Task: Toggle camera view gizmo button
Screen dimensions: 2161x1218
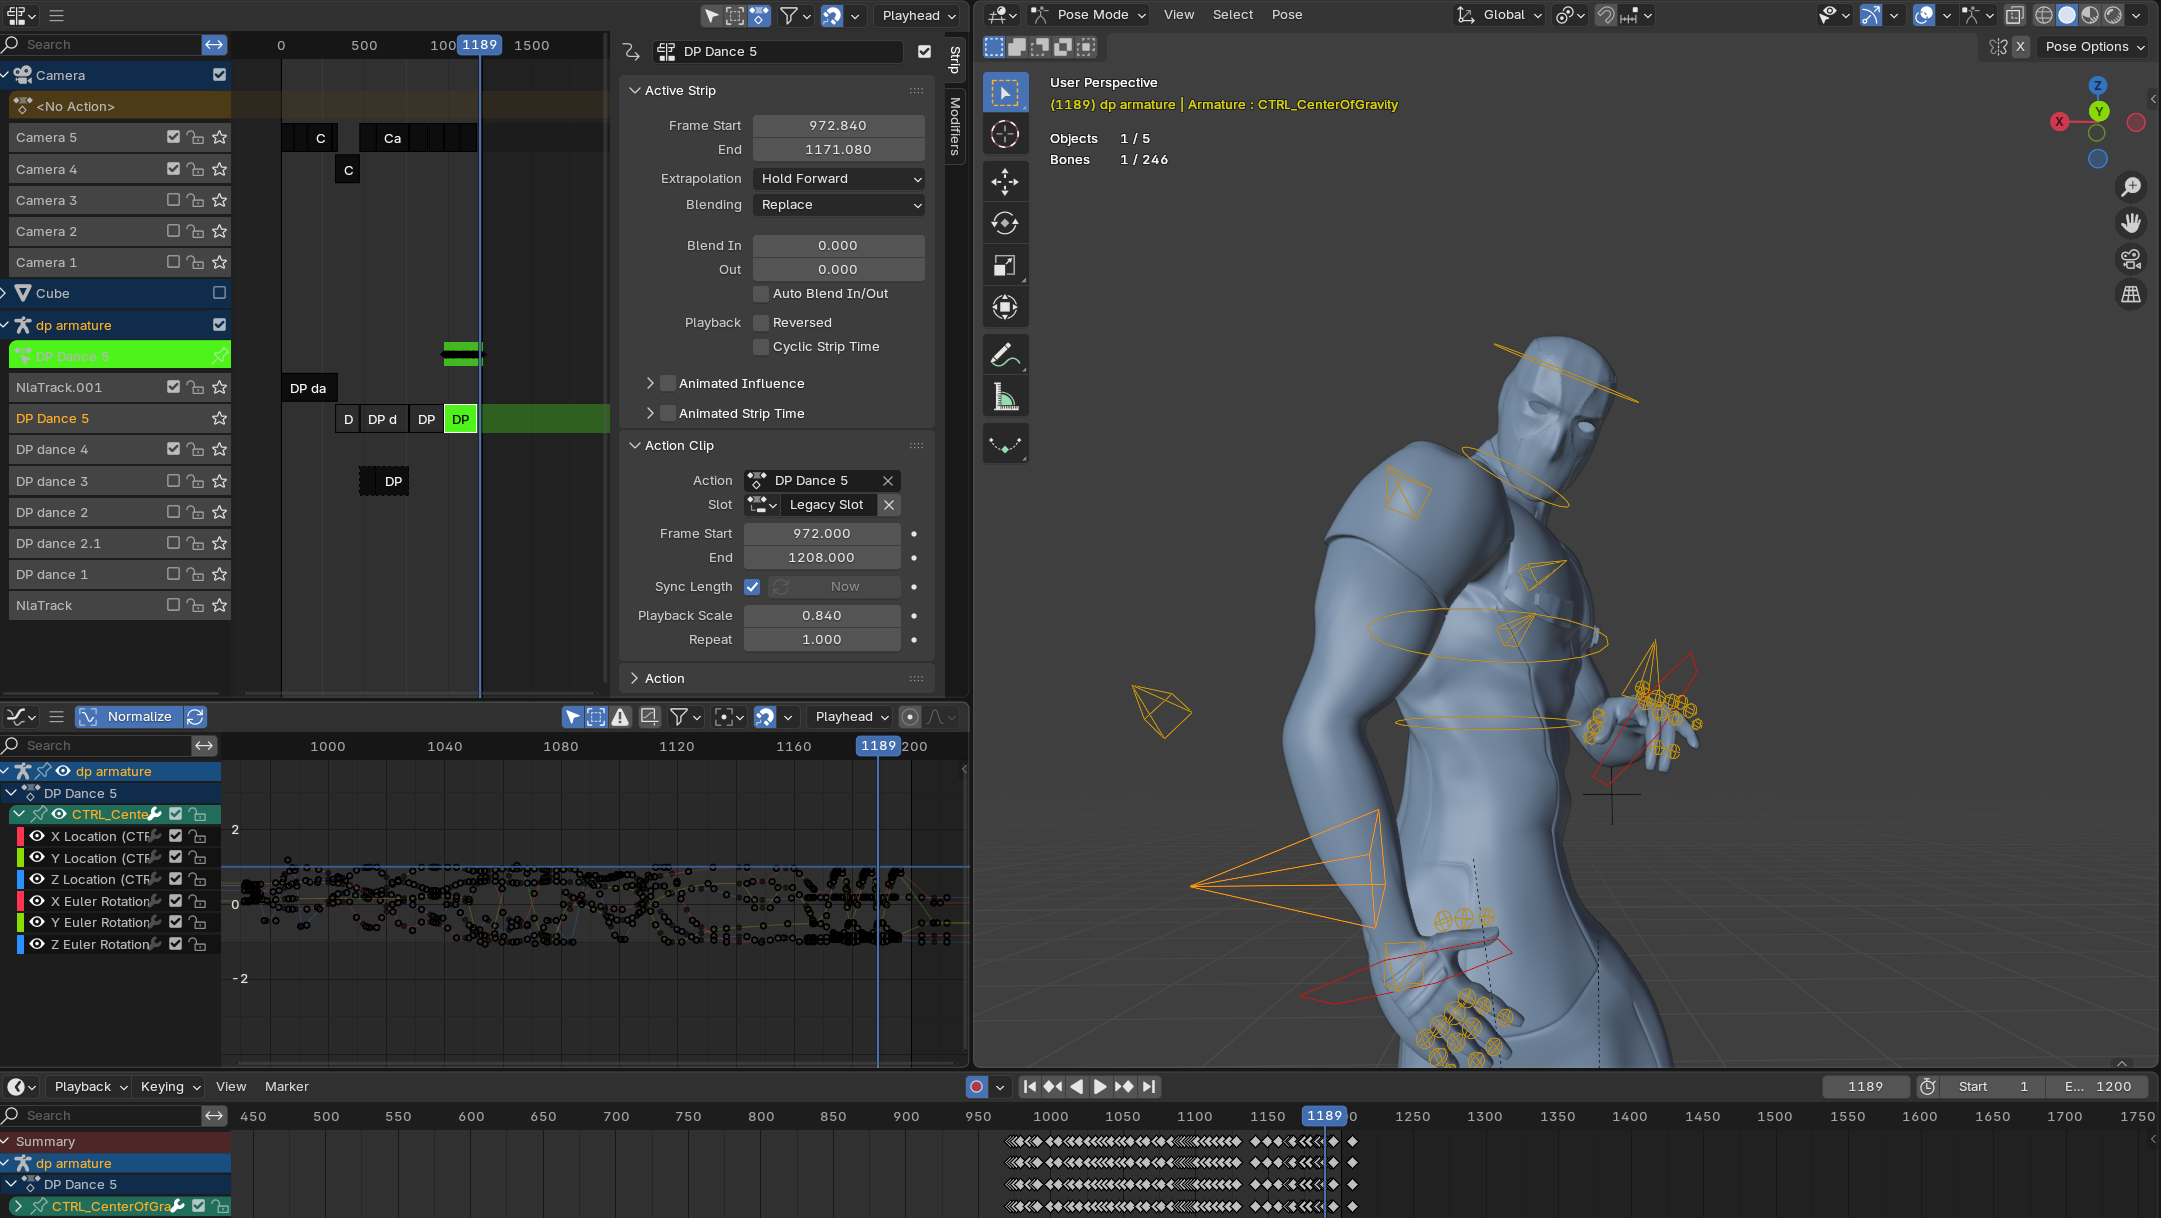Action: pos(2130,260)
